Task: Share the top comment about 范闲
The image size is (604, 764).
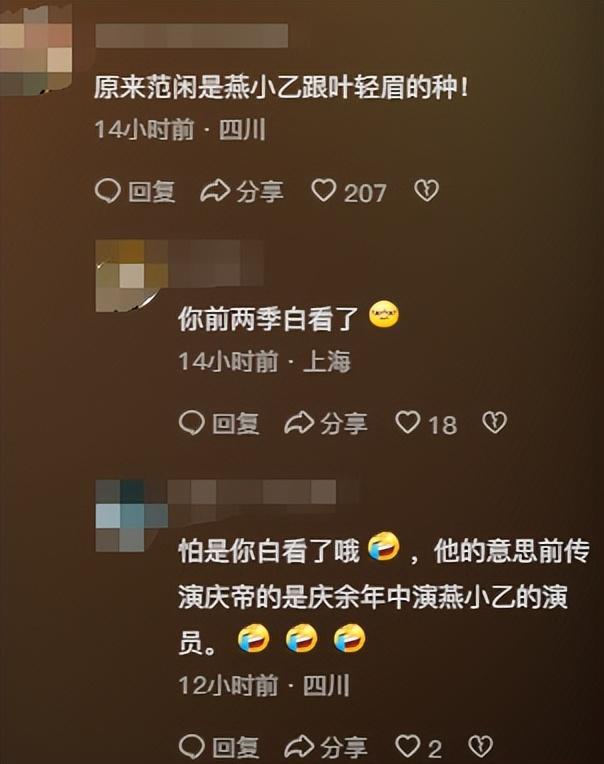Action: [215, 191]
